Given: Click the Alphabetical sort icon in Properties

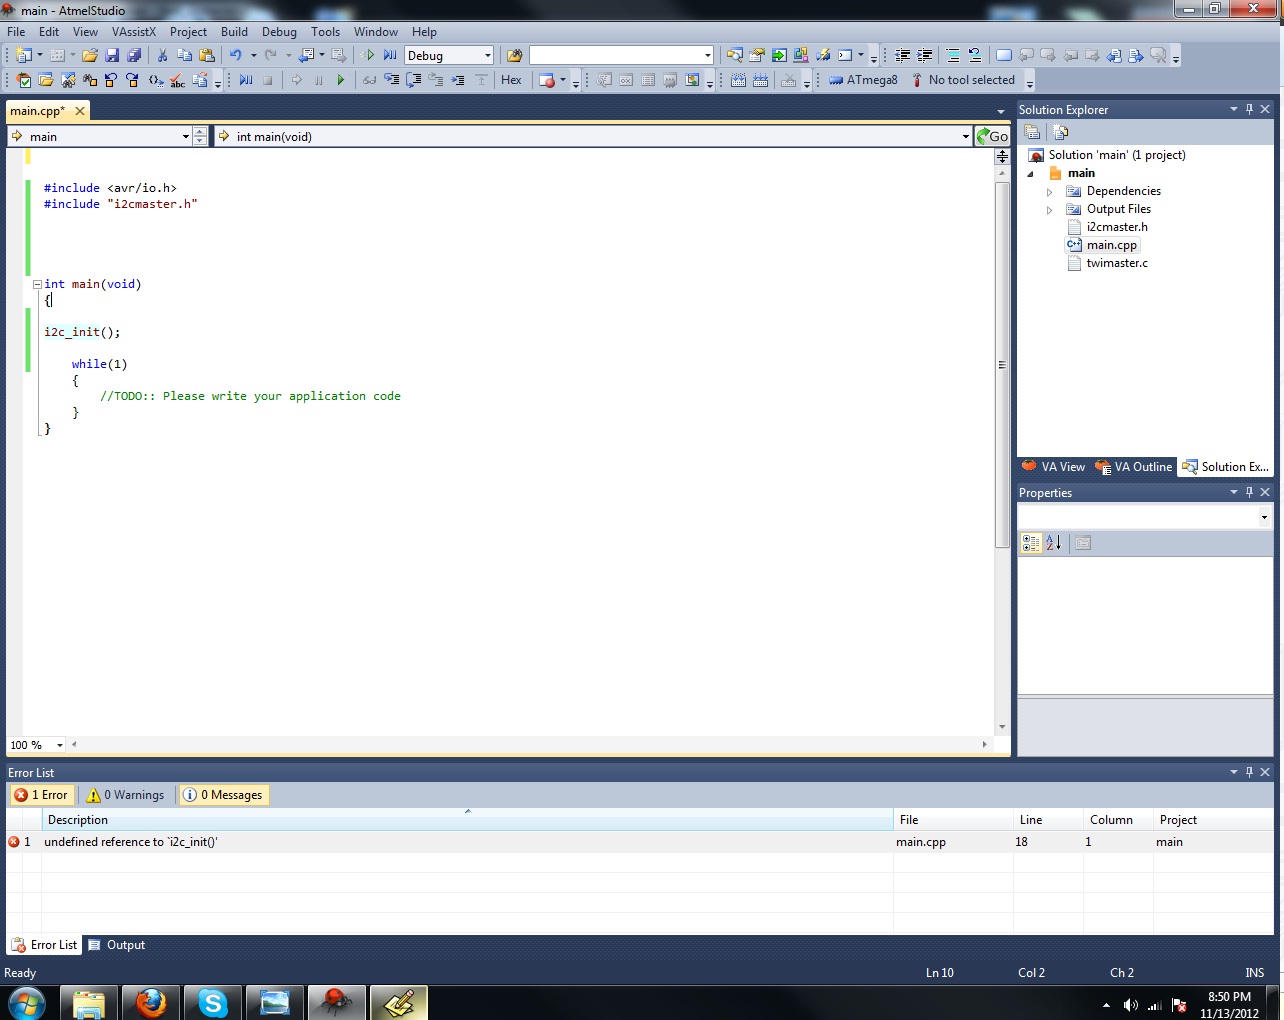Looking at the screenshot, I should [x=1053, y=543].
